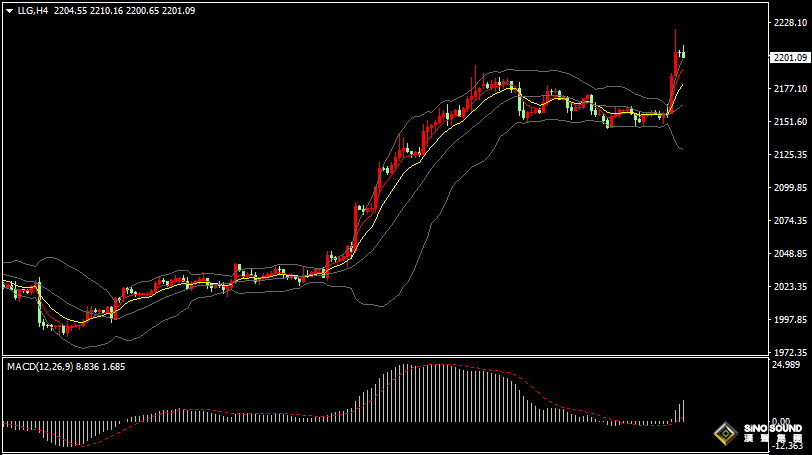Screen dimensions: 812x455
Task: Click the 1972.35 price axis label
Action: point(790,353)
